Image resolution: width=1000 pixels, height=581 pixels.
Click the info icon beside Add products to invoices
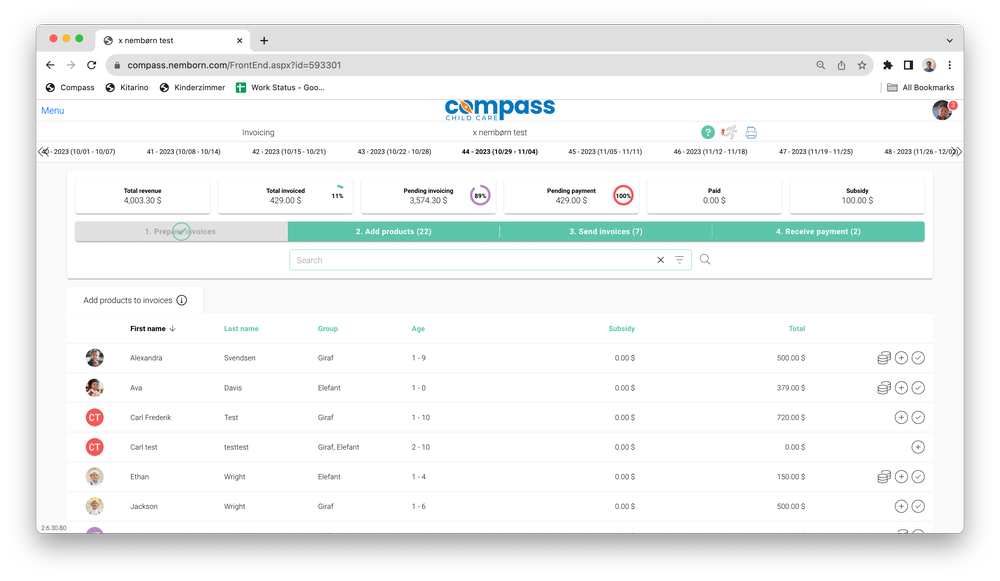pyautogui.click(x=182, y=300)
